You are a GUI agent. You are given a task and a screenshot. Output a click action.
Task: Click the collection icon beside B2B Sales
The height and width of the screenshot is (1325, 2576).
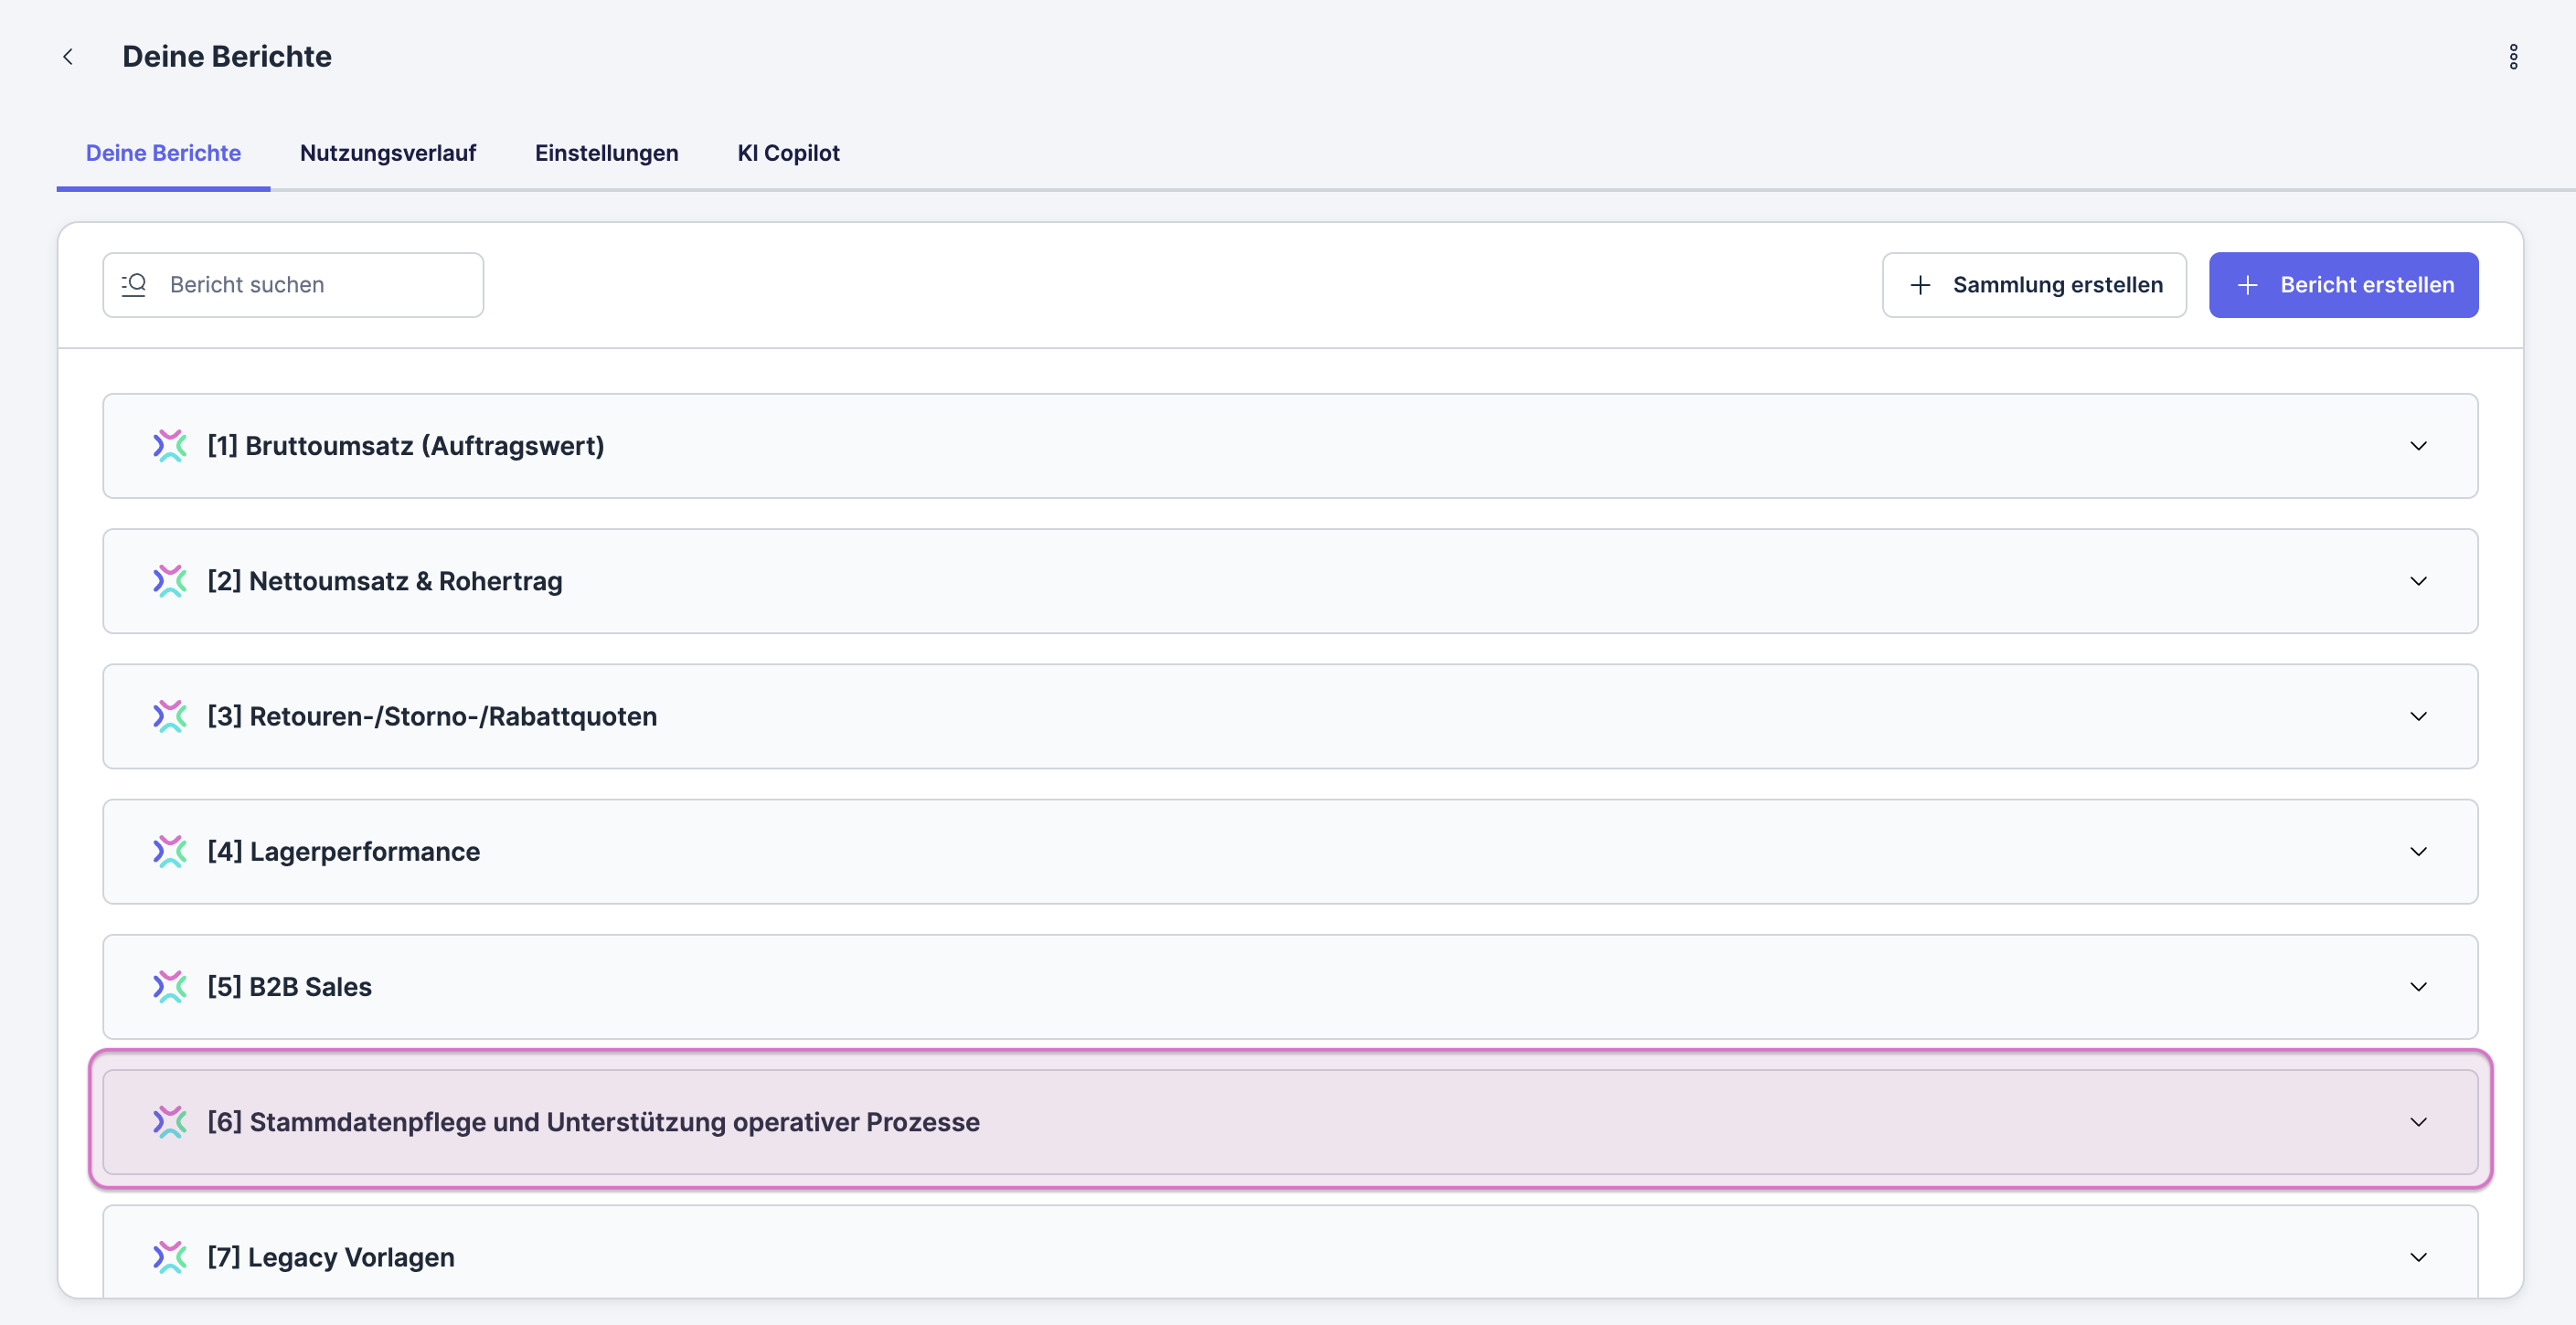point(170,987)
